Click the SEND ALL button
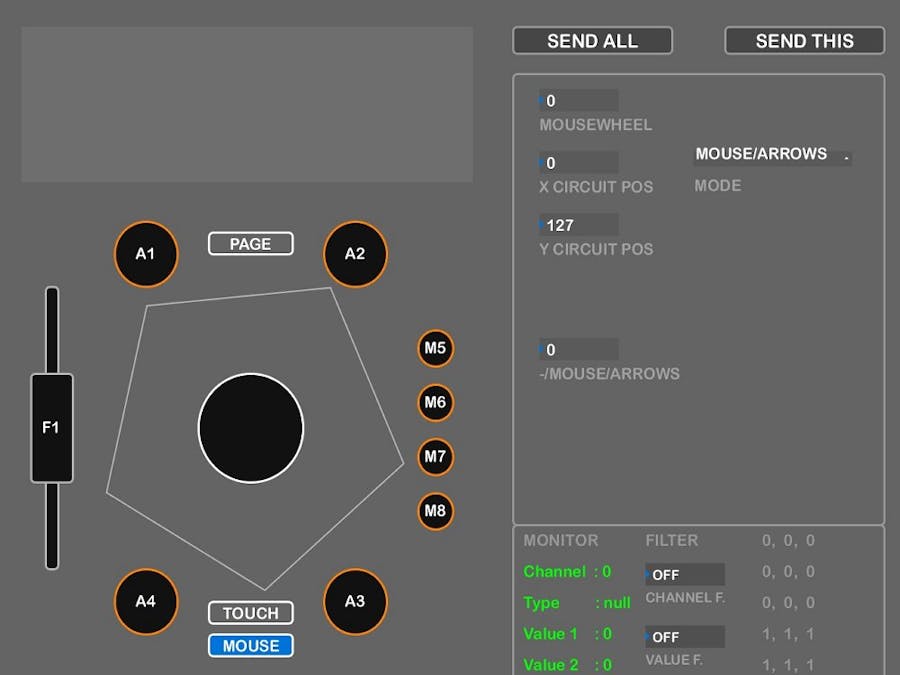Image resolution: width=900 pixels, height=675 pixels. coord(592,40)
